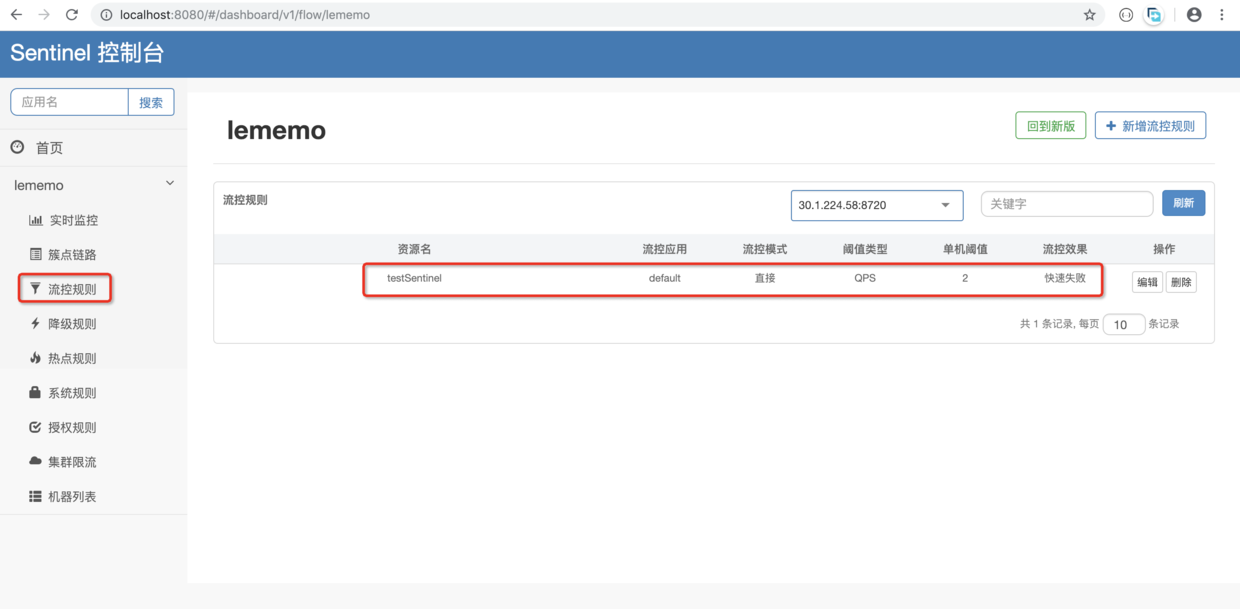Viewport: 1240px width, 609px height.
Task: Click 编辑 for the testSentinel rule
Action: (x=1147, y=282)
